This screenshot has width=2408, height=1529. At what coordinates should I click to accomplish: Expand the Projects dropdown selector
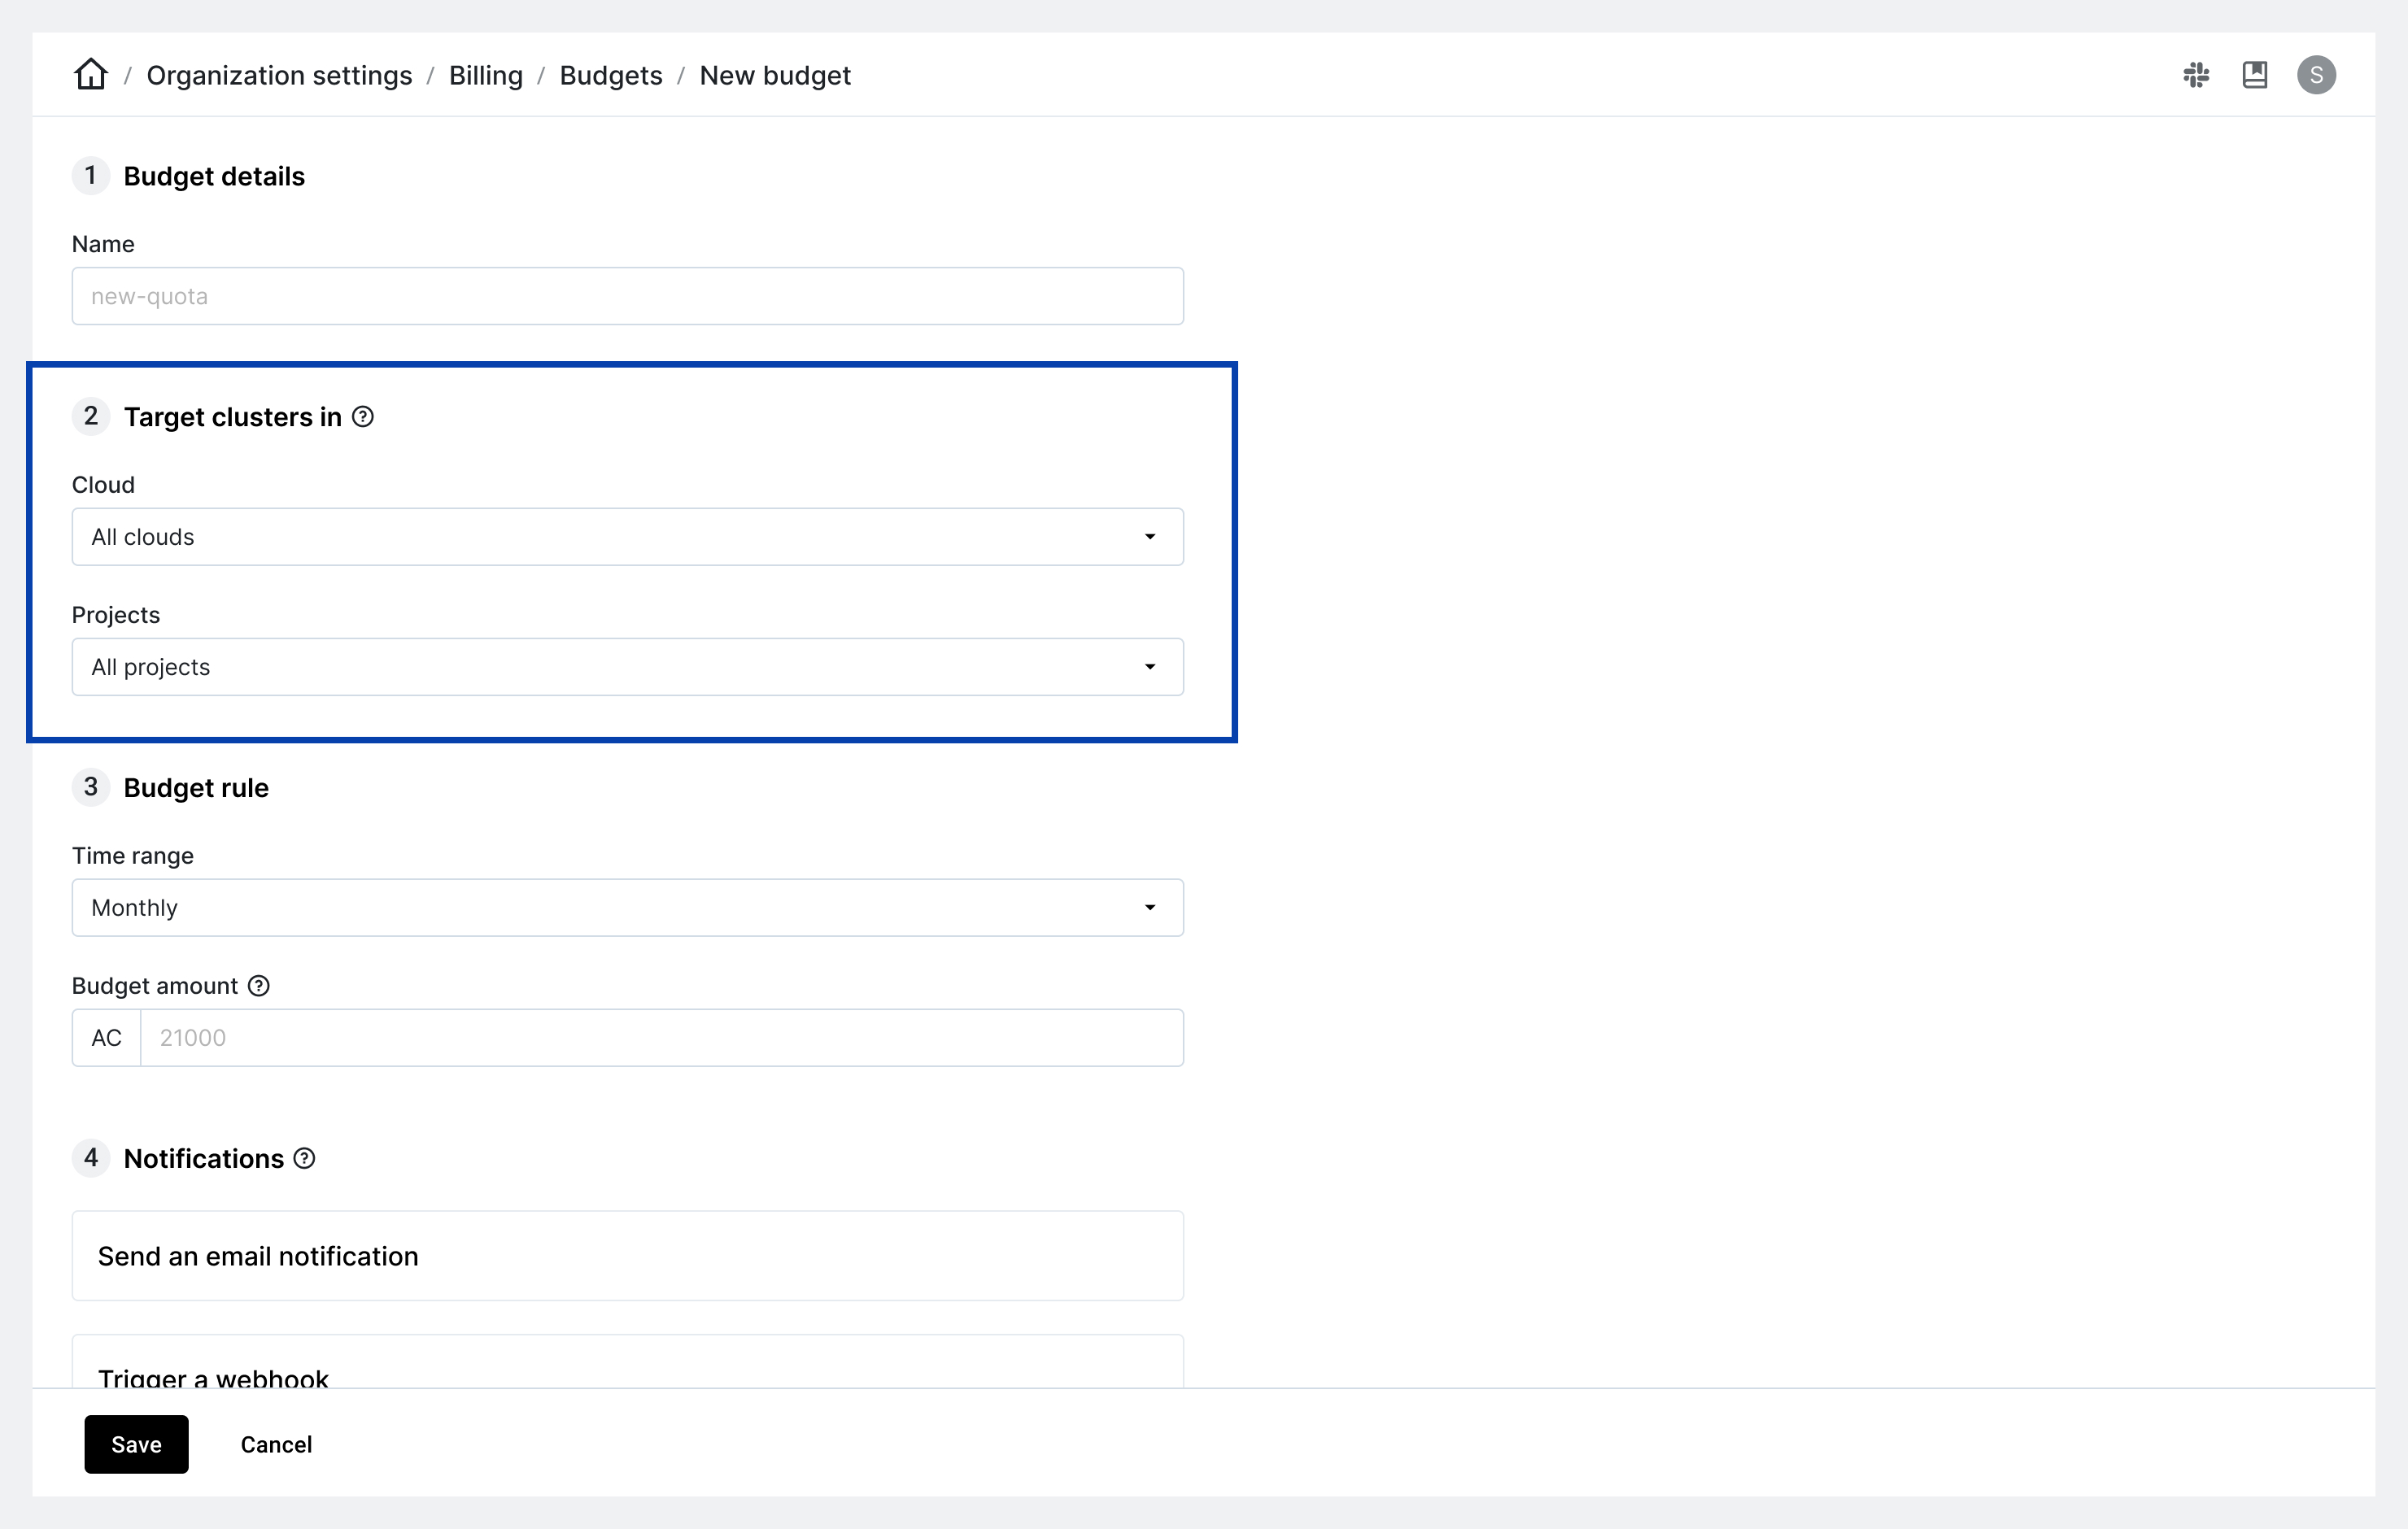(x=626, y=665)
